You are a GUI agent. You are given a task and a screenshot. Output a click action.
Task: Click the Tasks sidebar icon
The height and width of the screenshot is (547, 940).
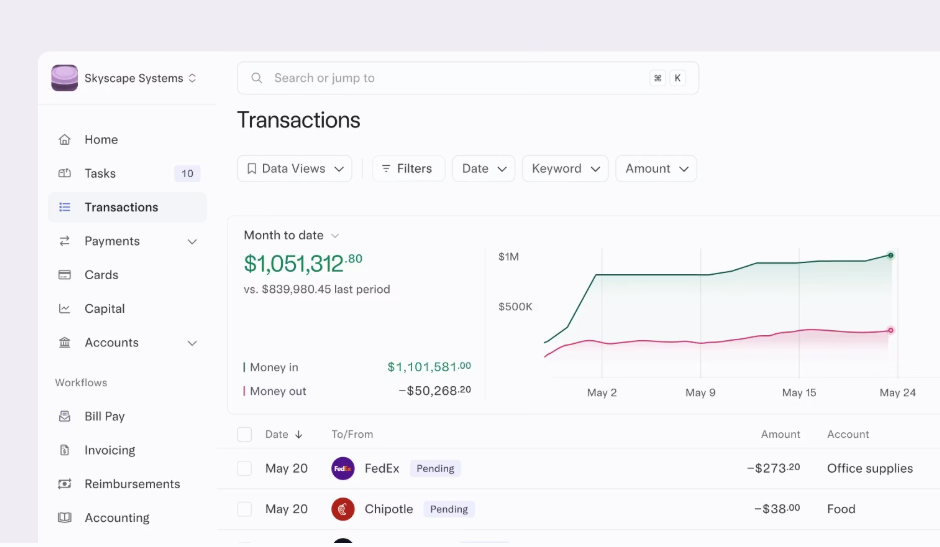65,173
